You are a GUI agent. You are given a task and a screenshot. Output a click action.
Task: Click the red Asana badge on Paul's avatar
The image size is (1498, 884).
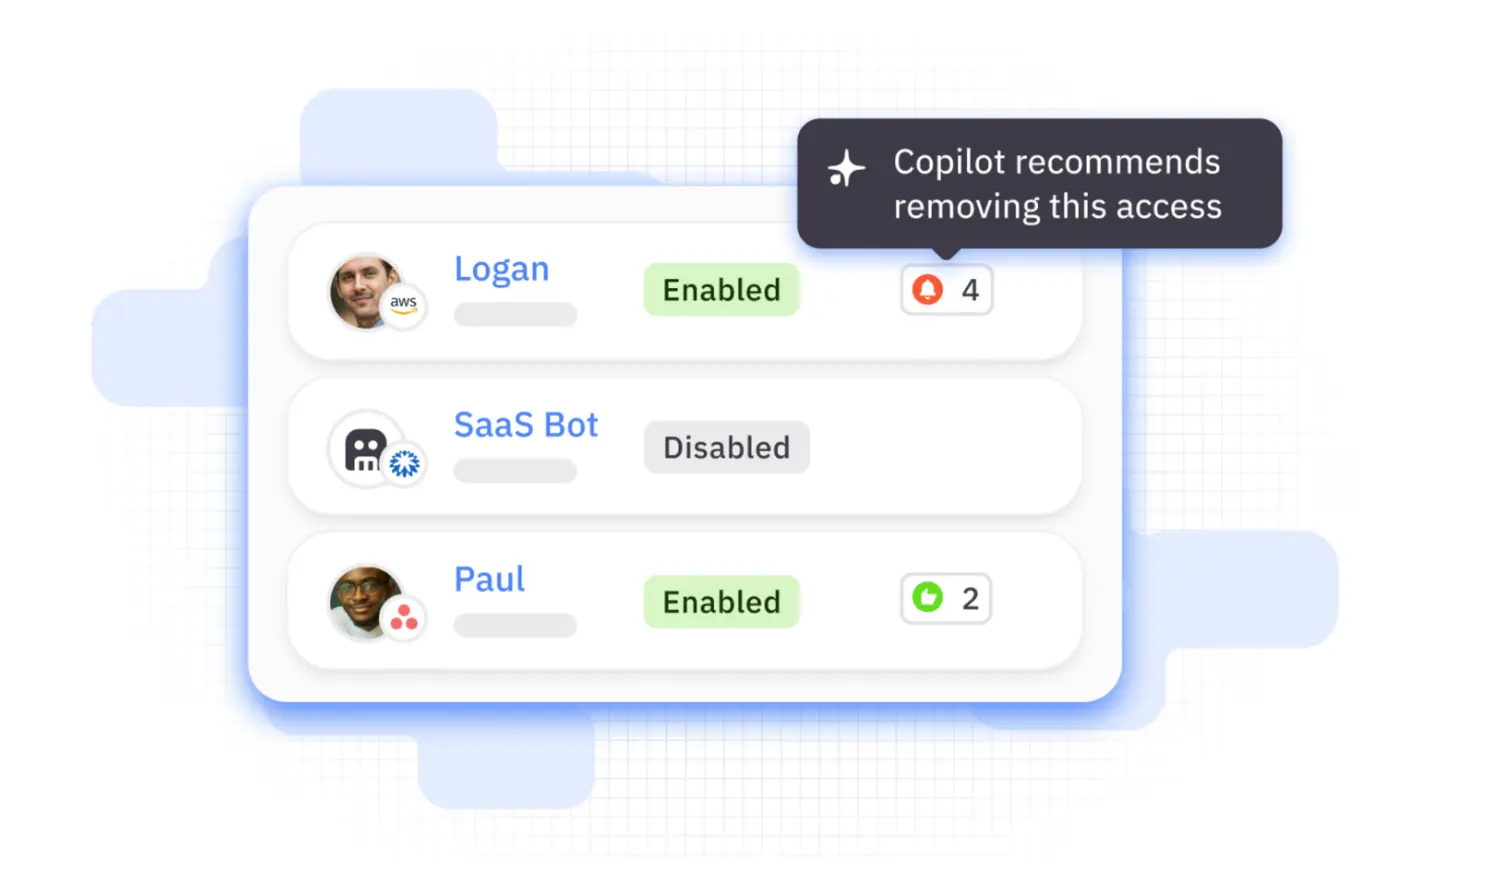(x=404, y=618)
